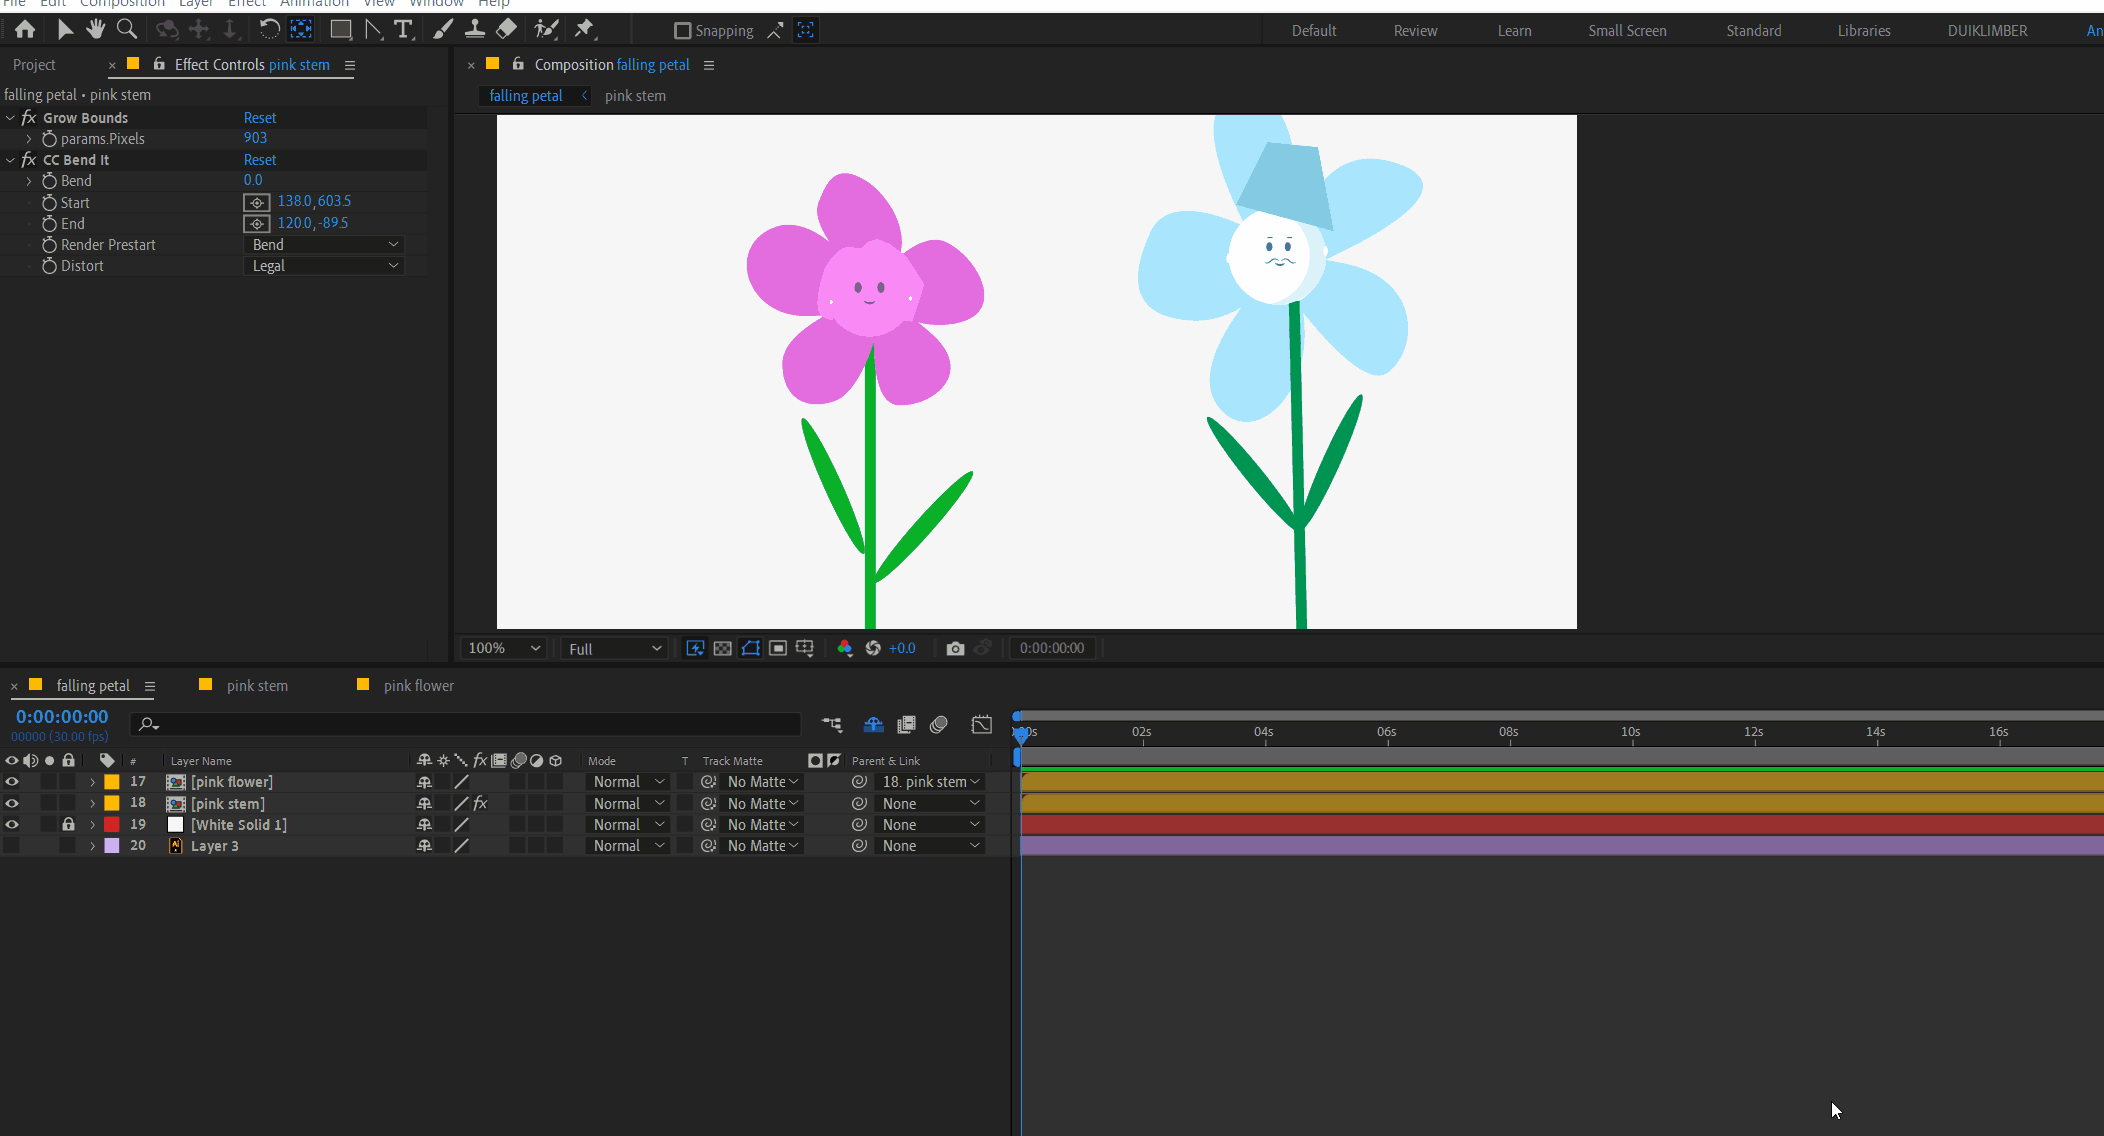The image size is (2104, 1136).
Task: Select the Puppet Pin tool
Action: pyautogui.click(x=585, y=29)
